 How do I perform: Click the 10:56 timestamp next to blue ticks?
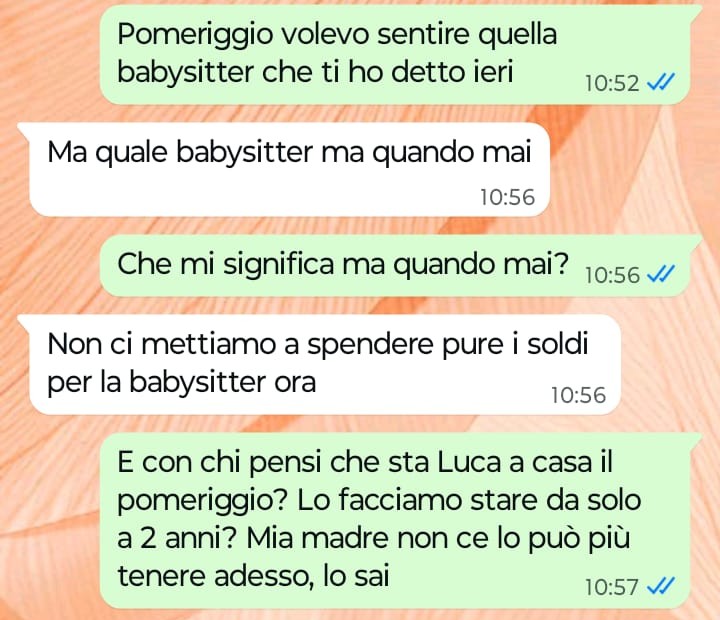612,275
